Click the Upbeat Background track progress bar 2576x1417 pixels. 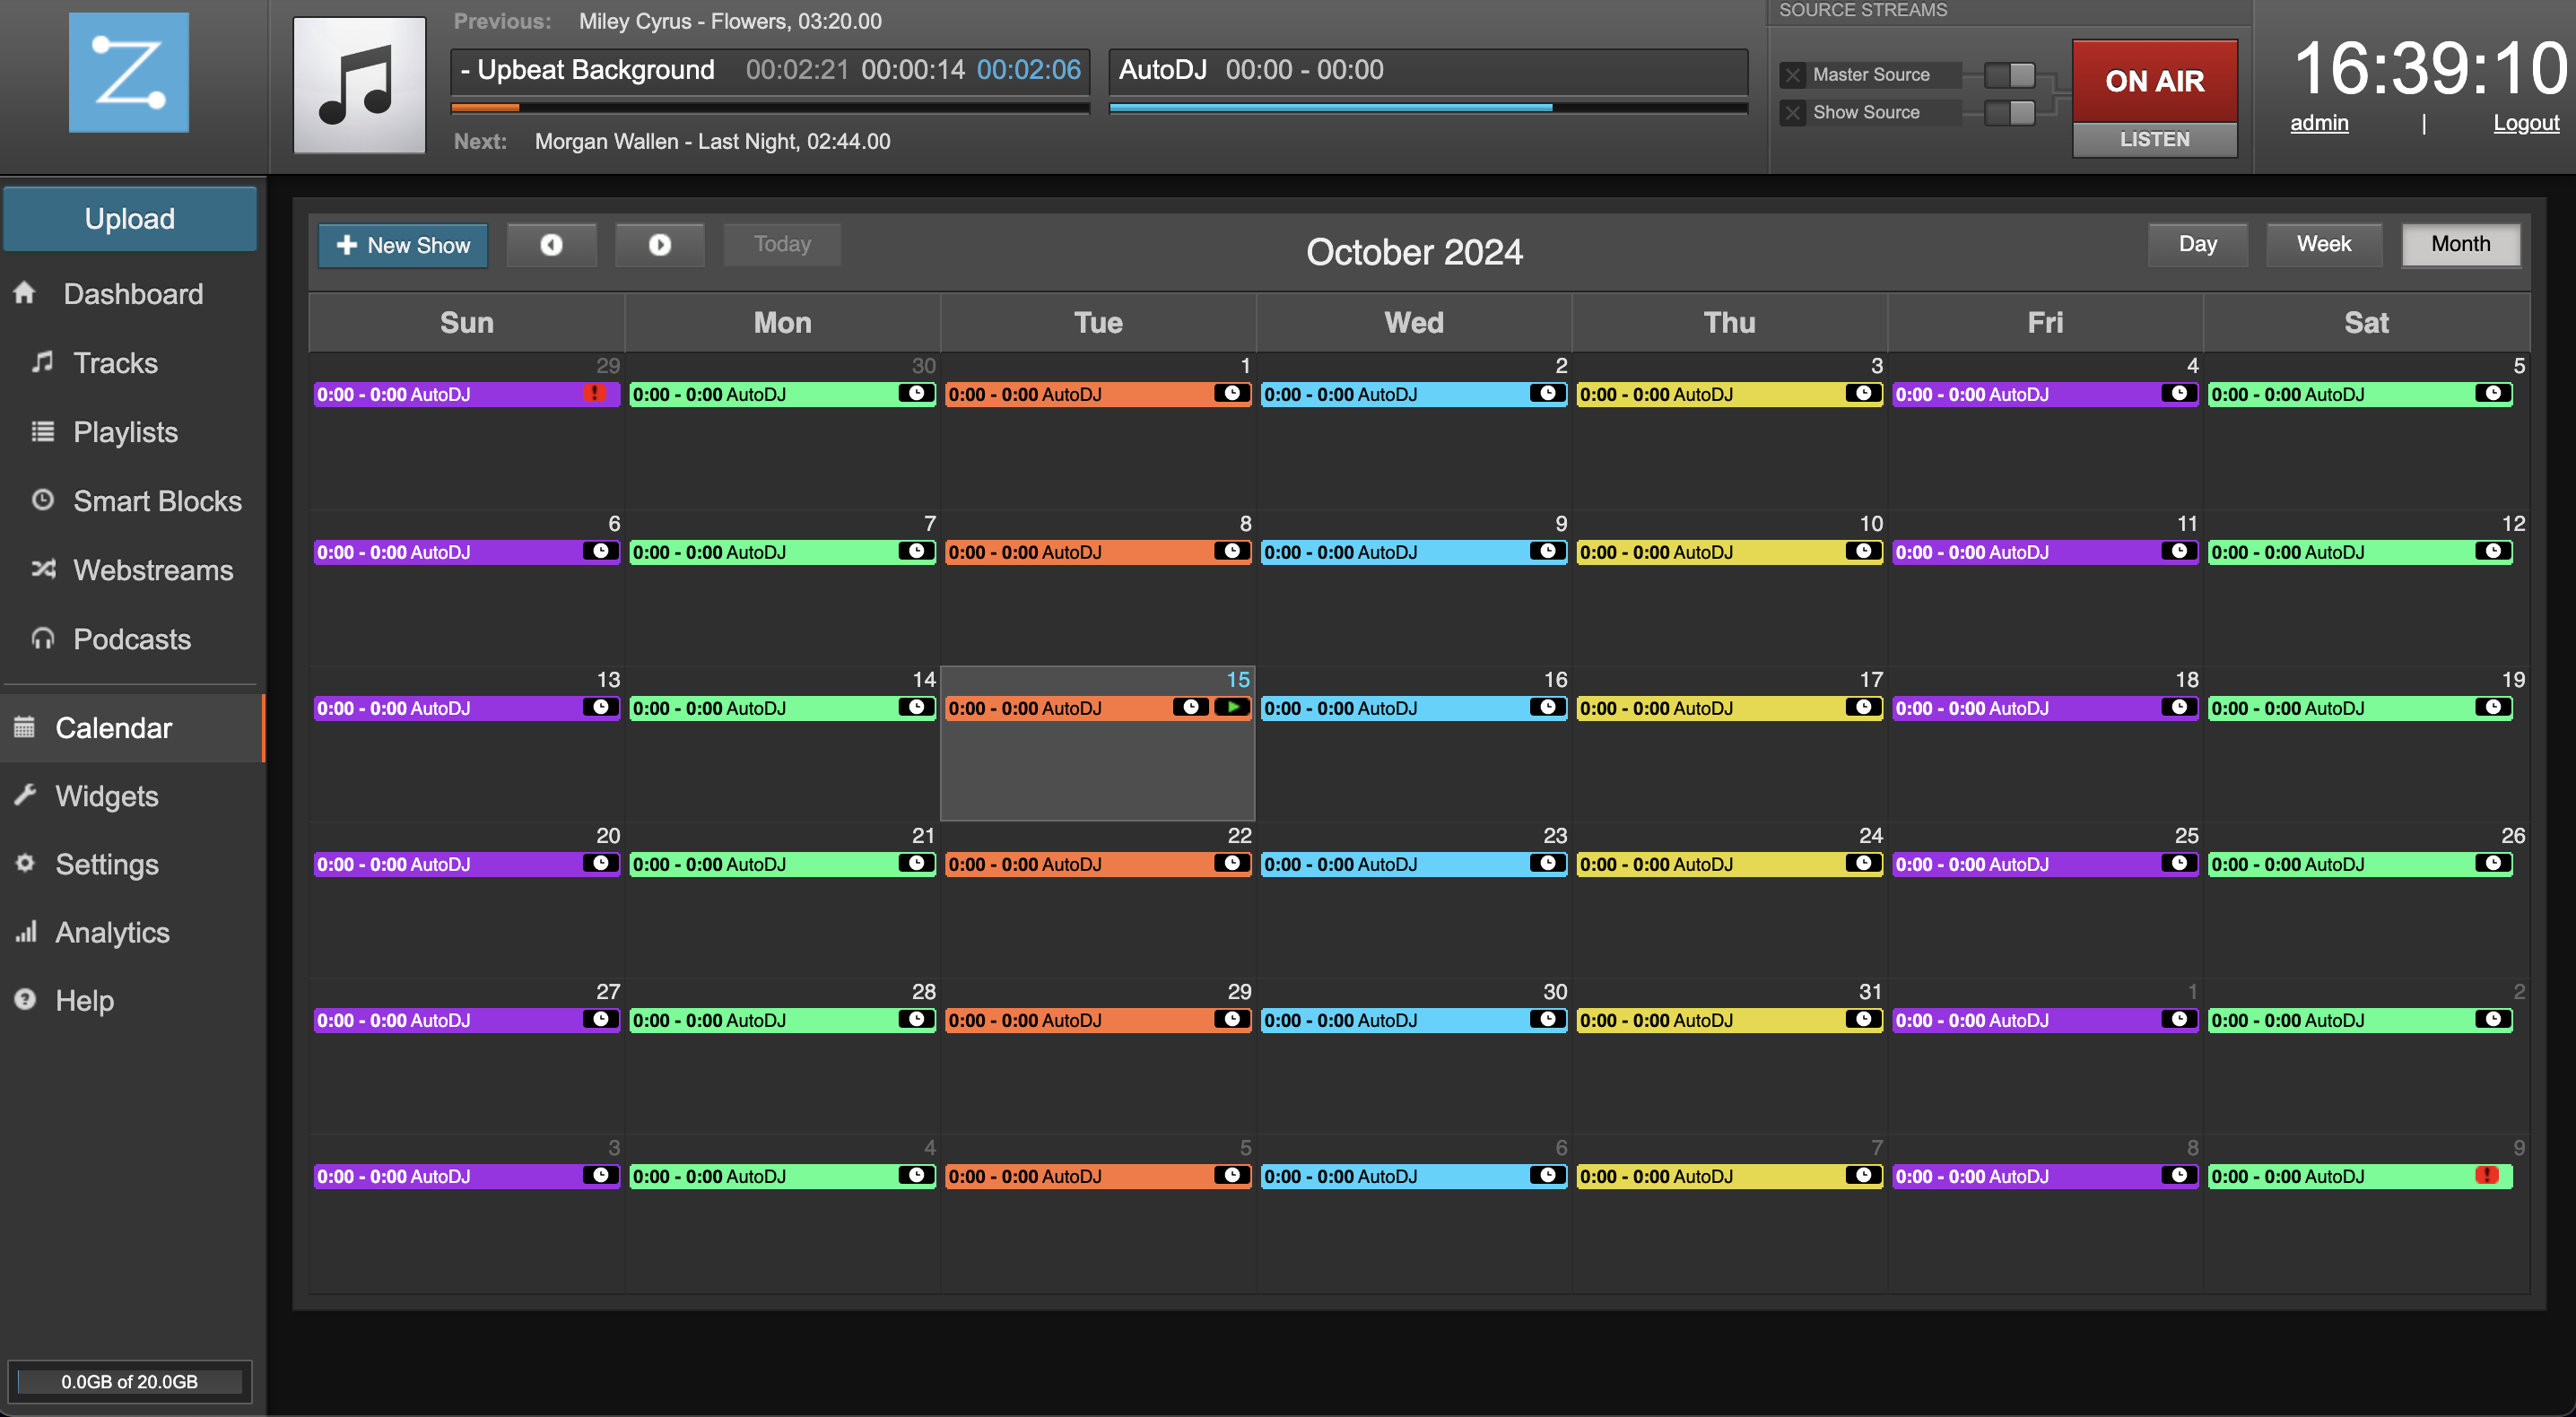[770, 107]
